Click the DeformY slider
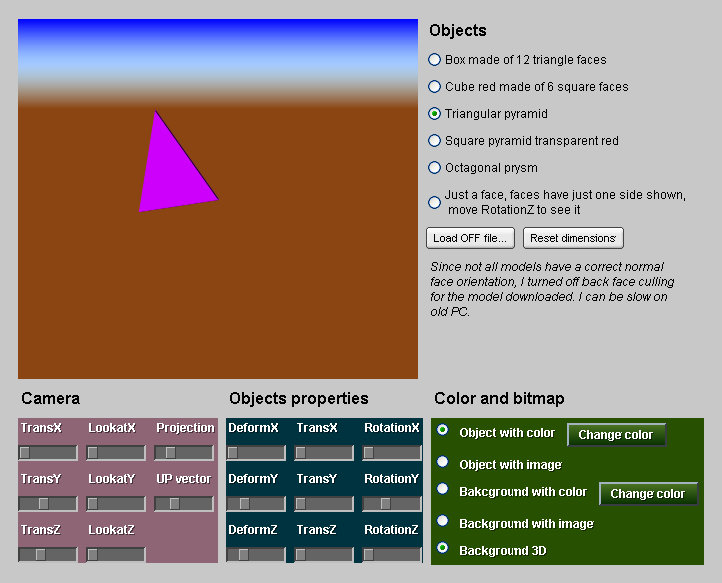Screen dimensions: 722x583 [256, 504]
